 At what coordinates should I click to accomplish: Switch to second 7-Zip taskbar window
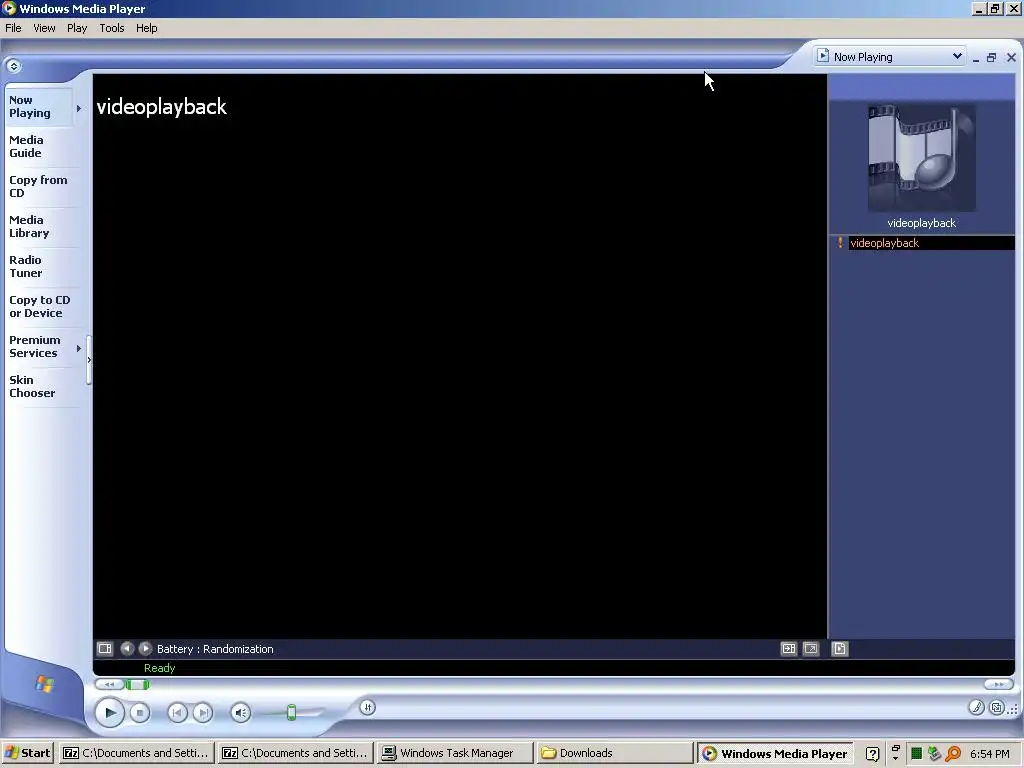[296, 753]
